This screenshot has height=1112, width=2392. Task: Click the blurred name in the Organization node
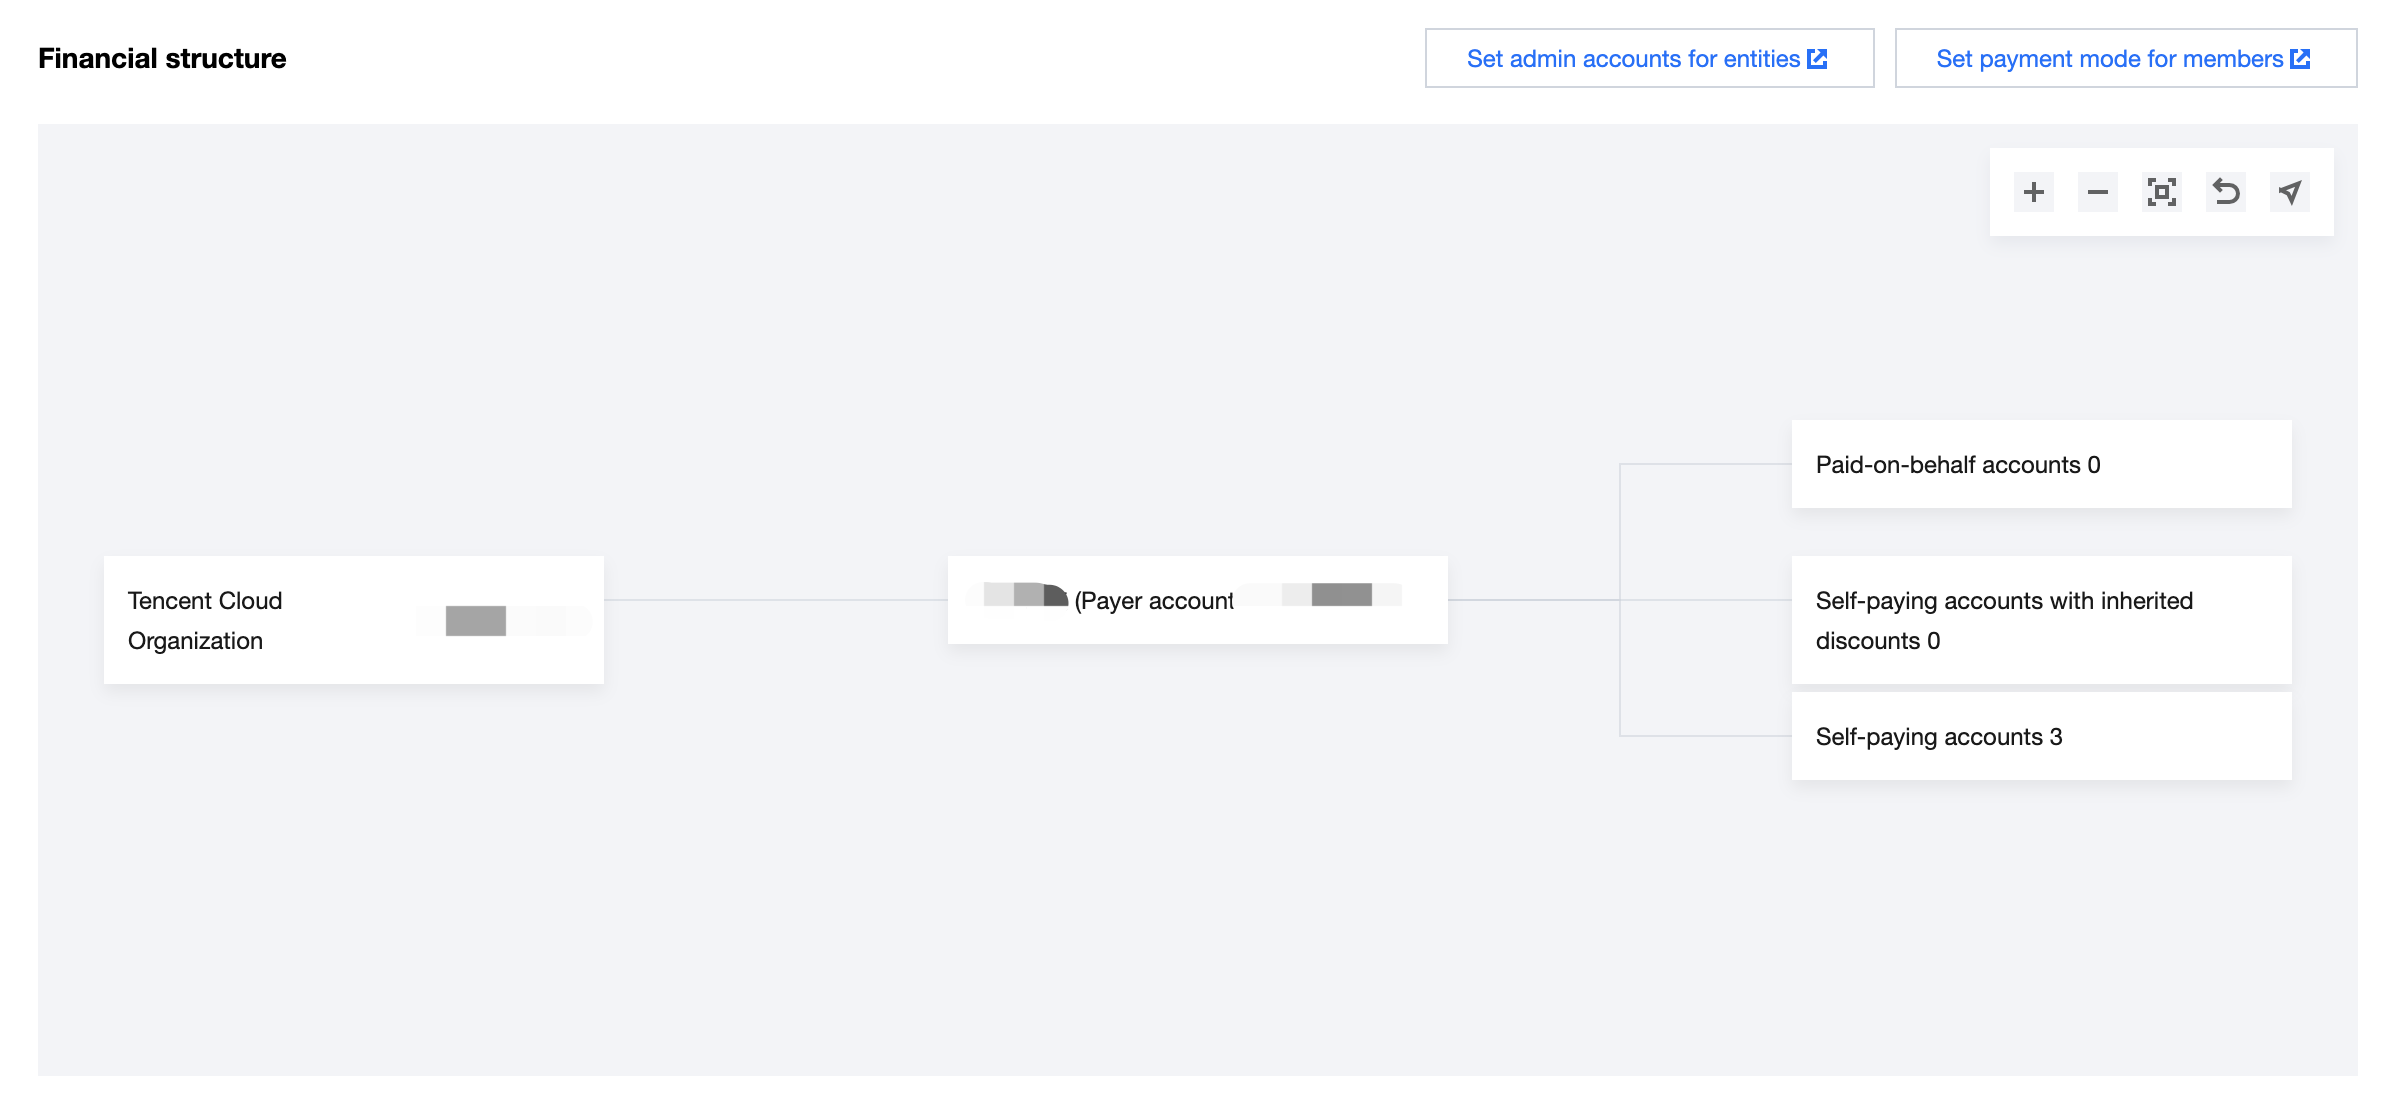pos(476,621)
